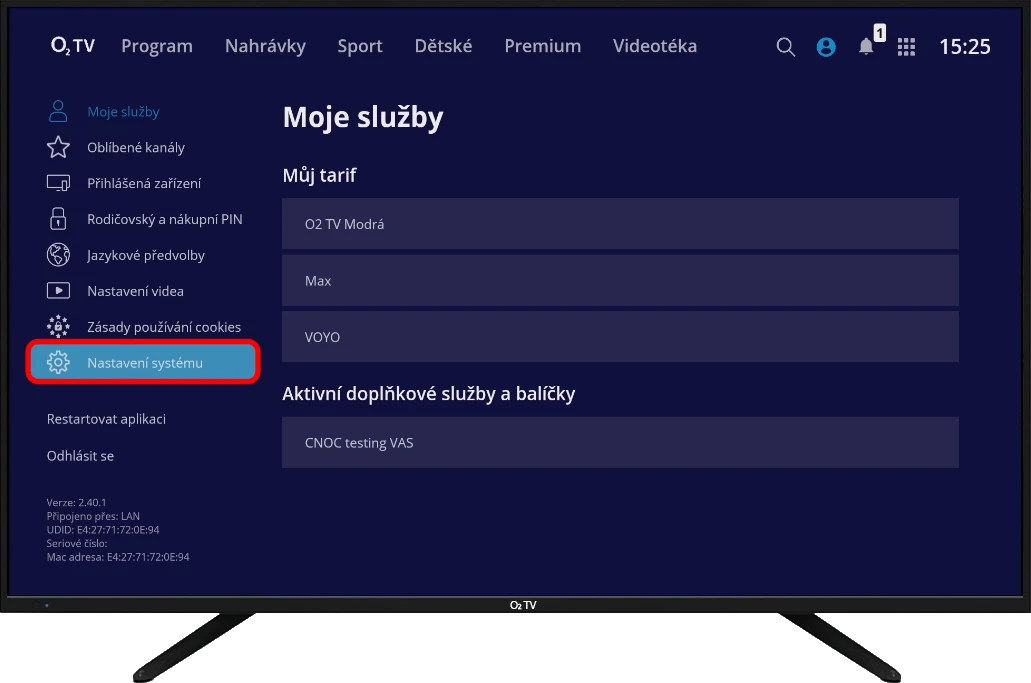
Task: Open the notifications bell icon
Action: (x=866, y=47)
